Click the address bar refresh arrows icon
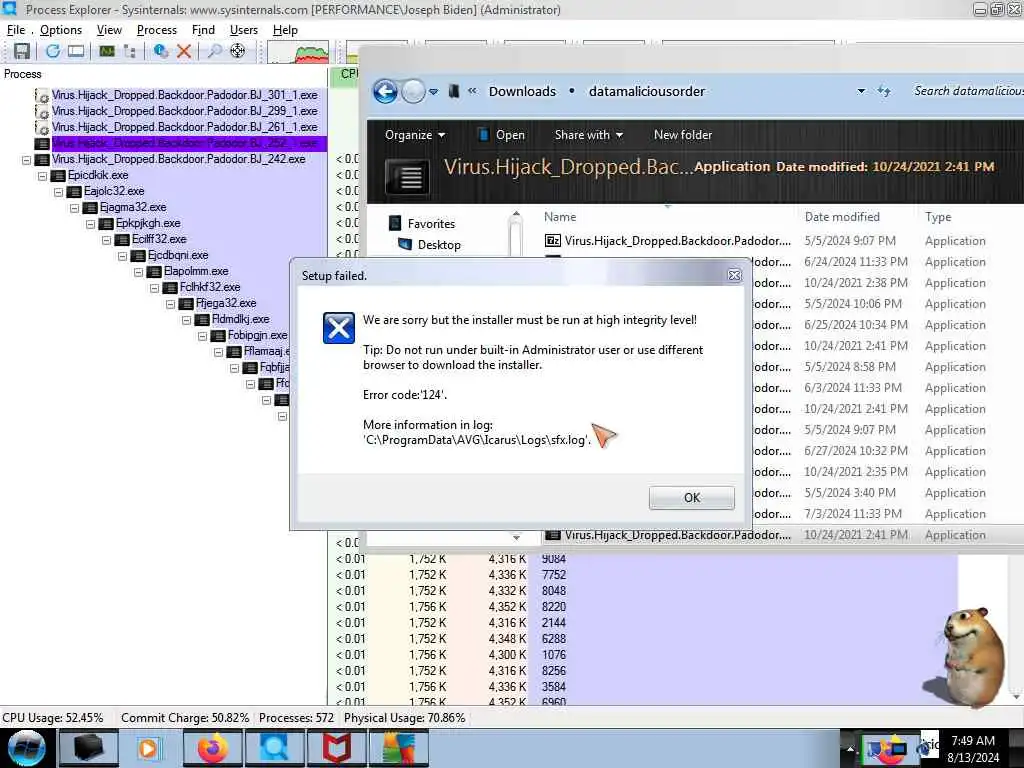 884,91
